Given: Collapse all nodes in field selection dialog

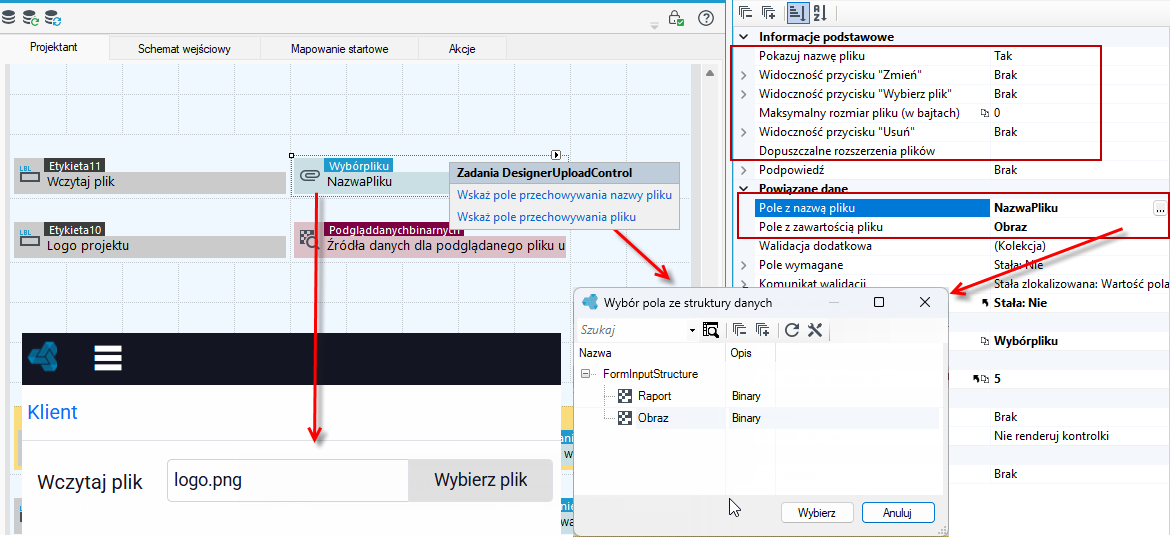Looking at the screenshot, I should pyautogui.click(x=739, y=330).
